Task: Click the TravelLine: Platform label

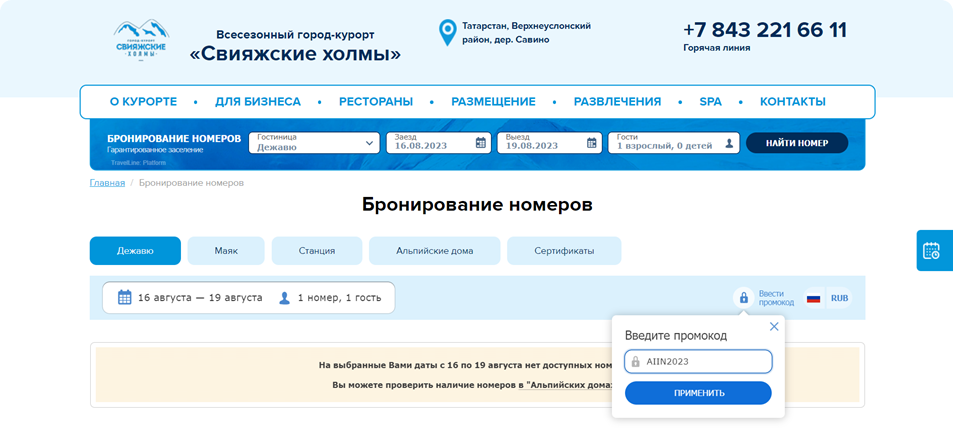Action: click(x=138, y=163)
